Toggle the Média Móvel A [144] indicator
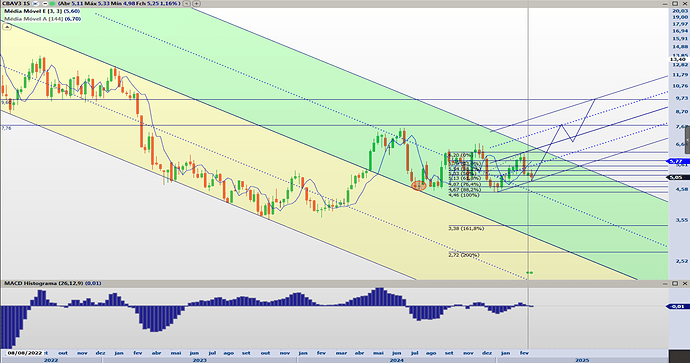The image size is (690, 363). tap(43, 19)
